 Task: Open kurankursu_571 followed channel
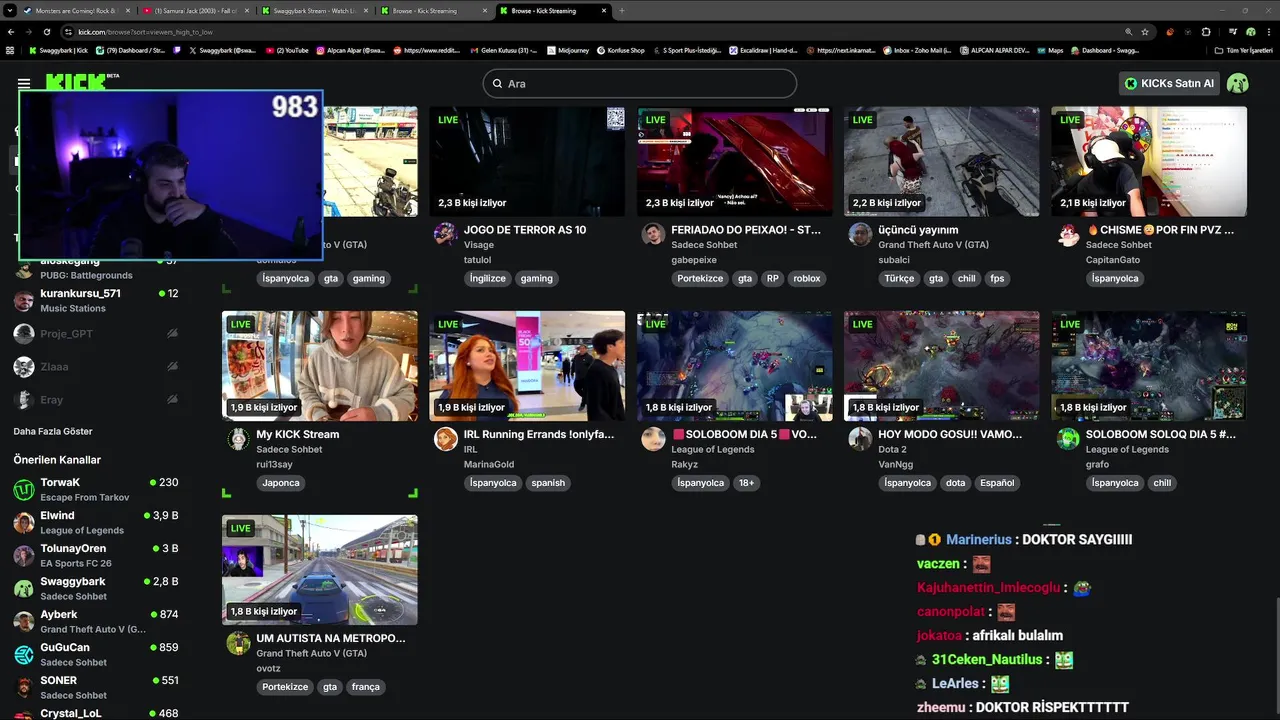click(x=96, y=300)
